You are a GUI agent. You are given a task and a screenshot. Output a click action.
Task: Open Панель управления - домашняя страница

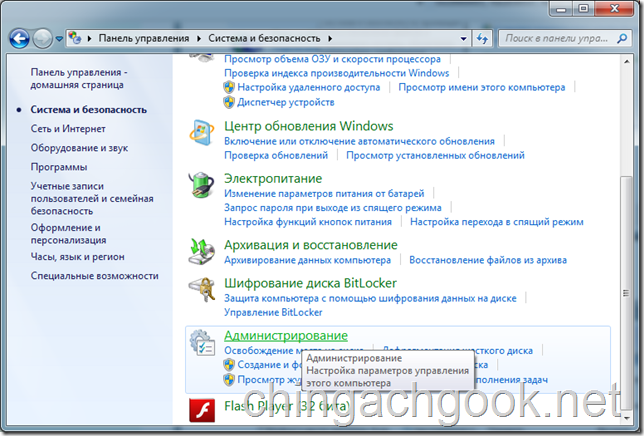(79, 78)
